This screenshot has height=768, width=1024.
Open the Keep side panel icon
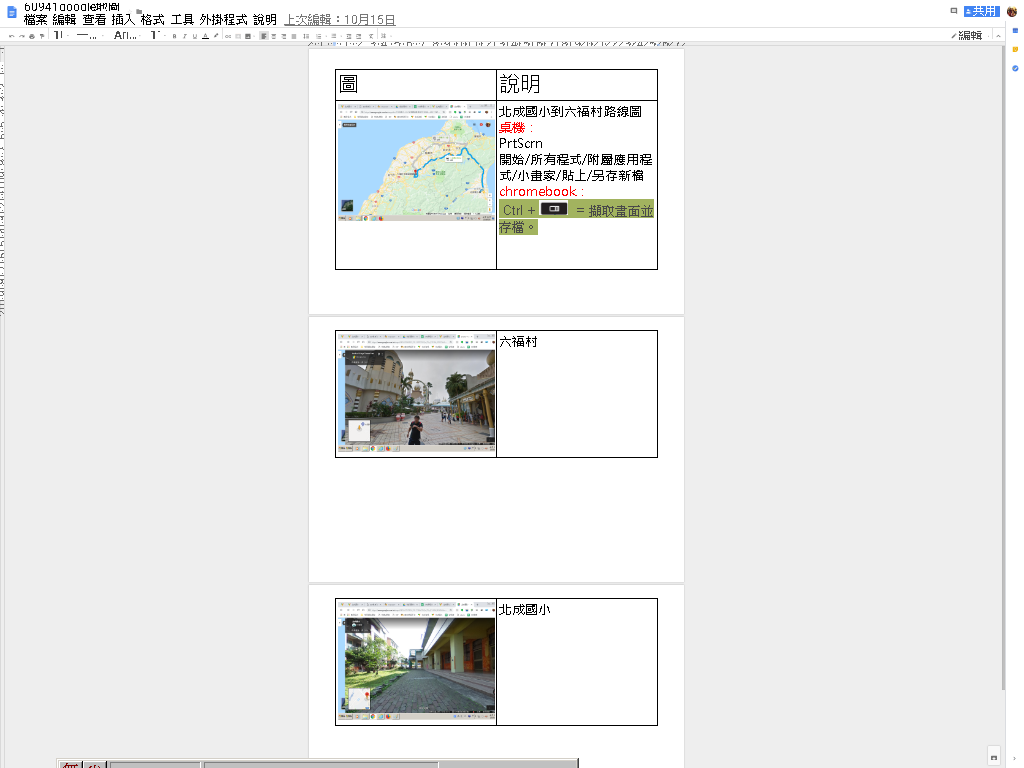(x=1016, y=50)
